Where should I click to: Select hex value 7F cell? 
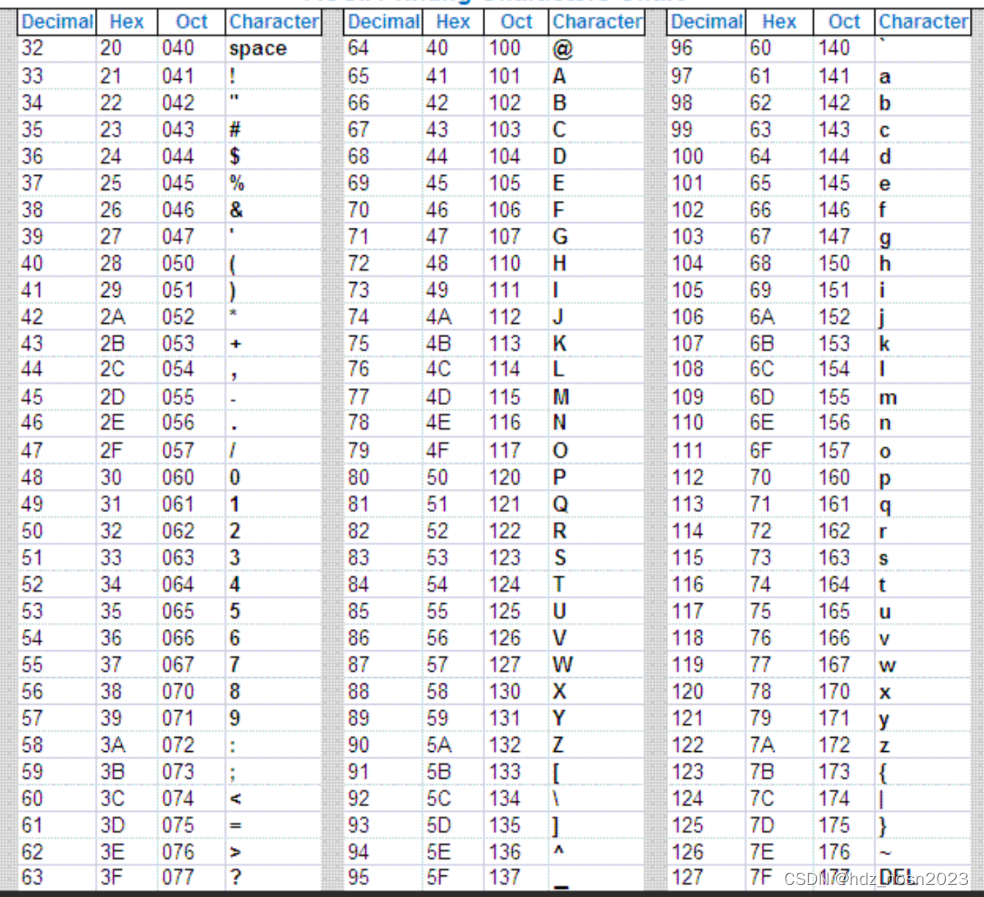[x=779, y=877]
